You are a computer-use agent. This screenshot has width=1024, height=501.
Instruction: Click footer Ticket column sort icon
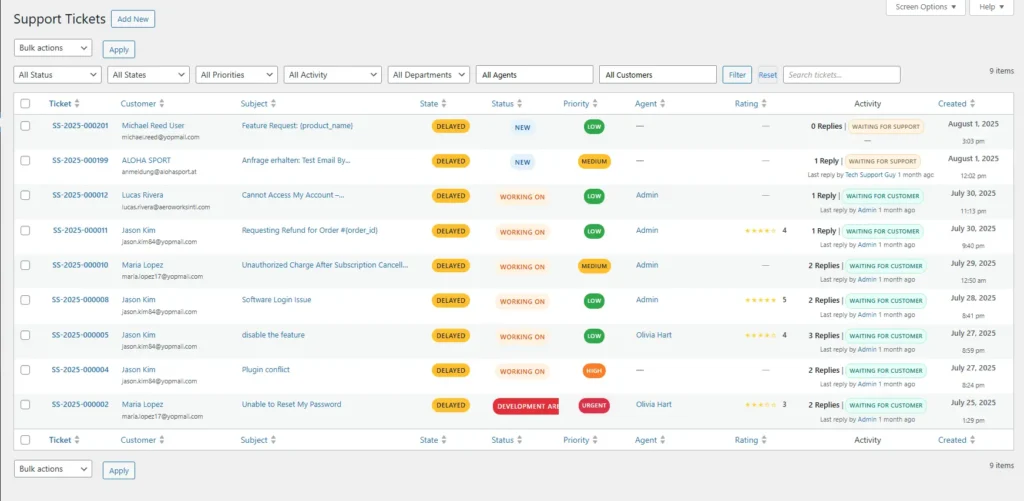coord(77,440)
